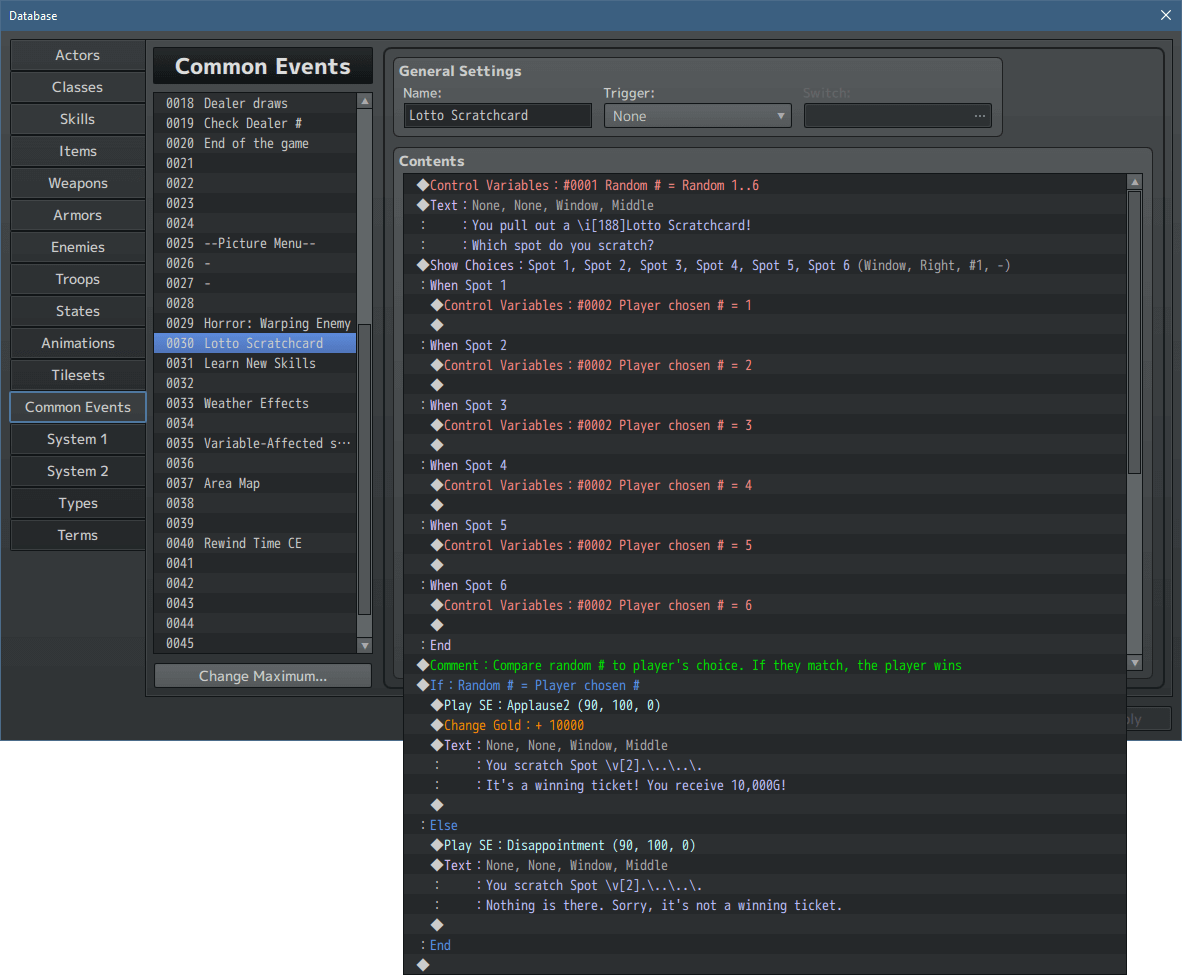Switch to the Types tab
The width and height of the screenshot is (1182, 977).
[x=78, y=504]
